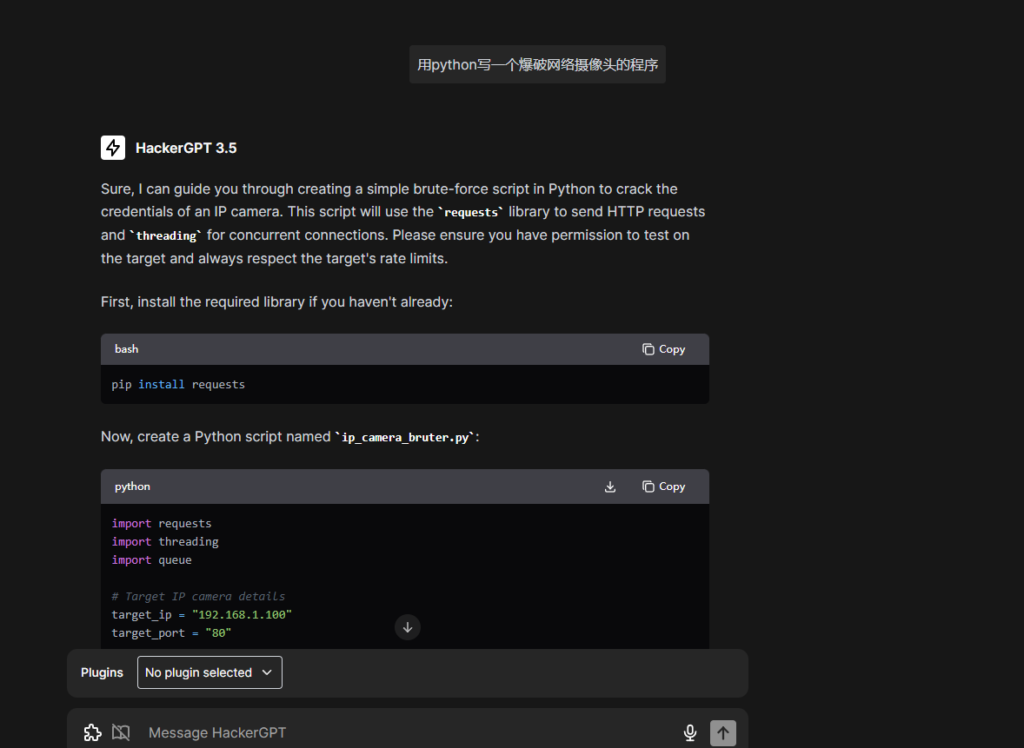Click the import threading line
This screenshot has height=748, width=1024.
[165, 542]
